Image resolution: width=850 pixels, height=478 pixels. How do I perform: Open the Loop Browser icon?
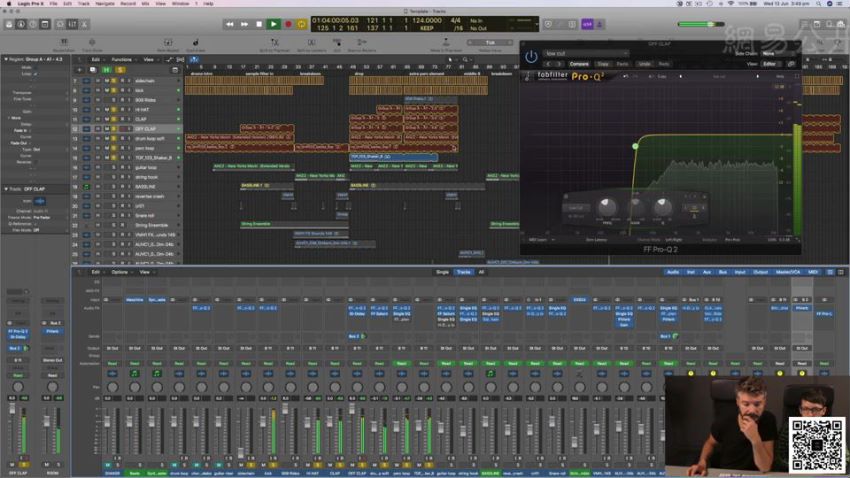pyautogui.click(x=829, y=24)
